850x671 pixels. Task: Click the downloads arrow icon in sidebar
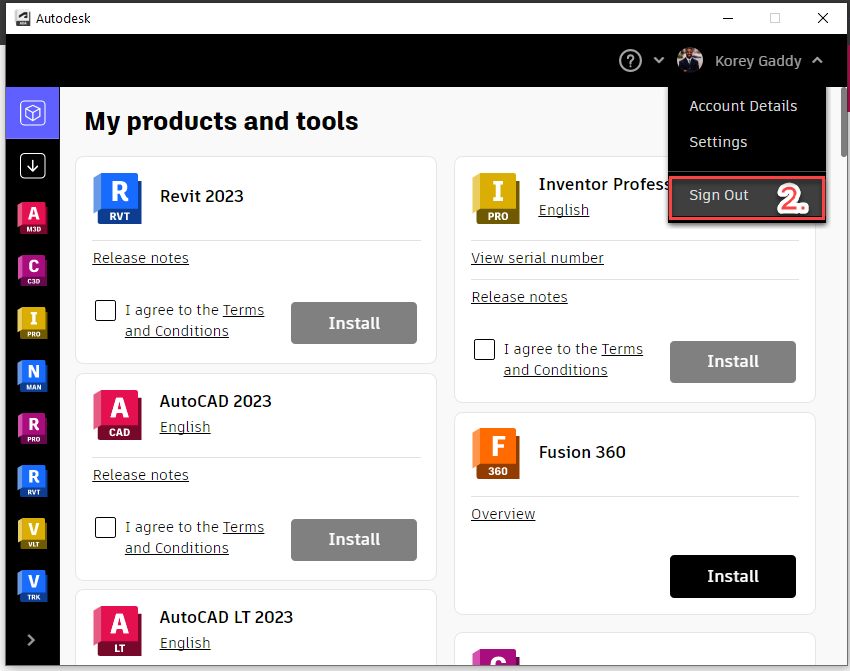pyautogui.click(x=32, y=165)
